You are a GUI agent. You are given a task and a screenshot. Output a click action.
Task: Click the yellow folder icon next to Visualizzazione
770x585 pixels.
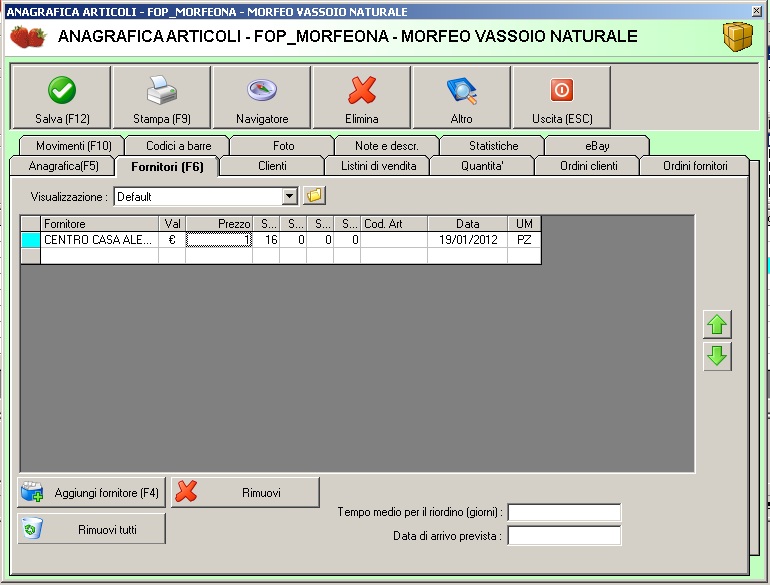pos(314,196)
